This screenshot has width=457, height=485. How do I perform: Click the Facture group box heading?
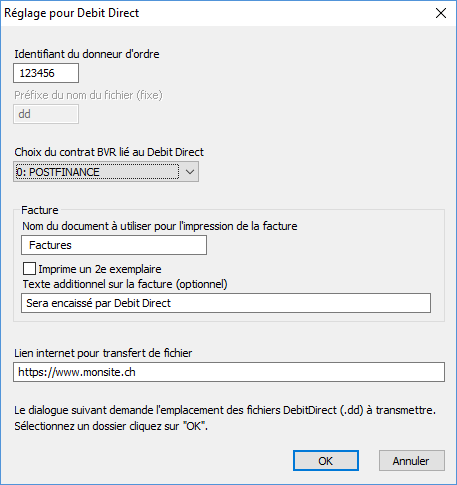click(40, 210)
